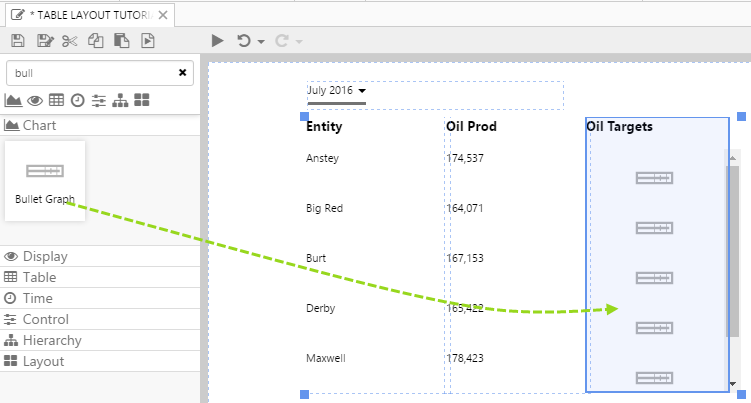Close the Table Layout Tutorial tab
Image resolution: width=751 pixels, height=403 pixels.
(163, 15)
